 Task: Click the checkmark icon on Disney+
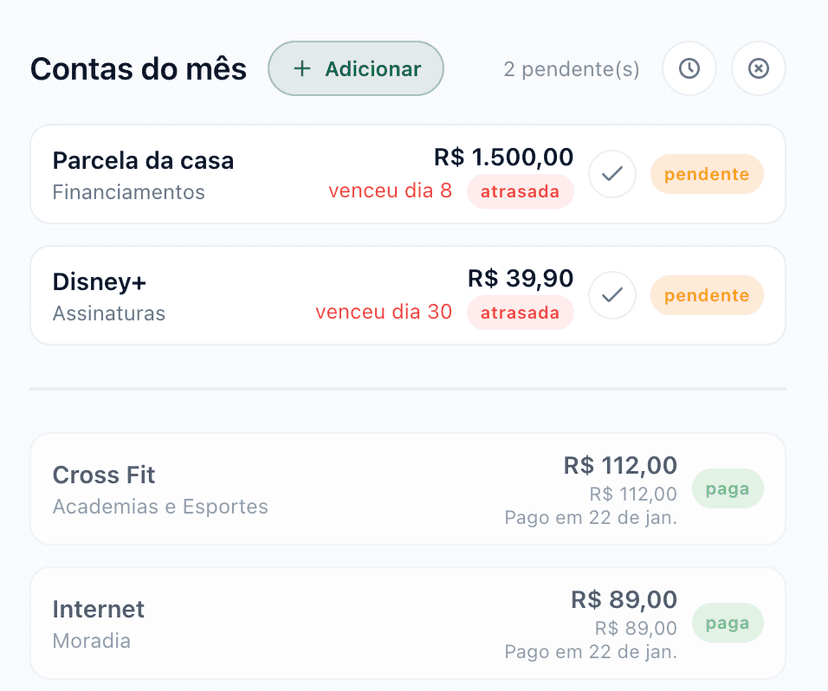[x=612, y=295]
